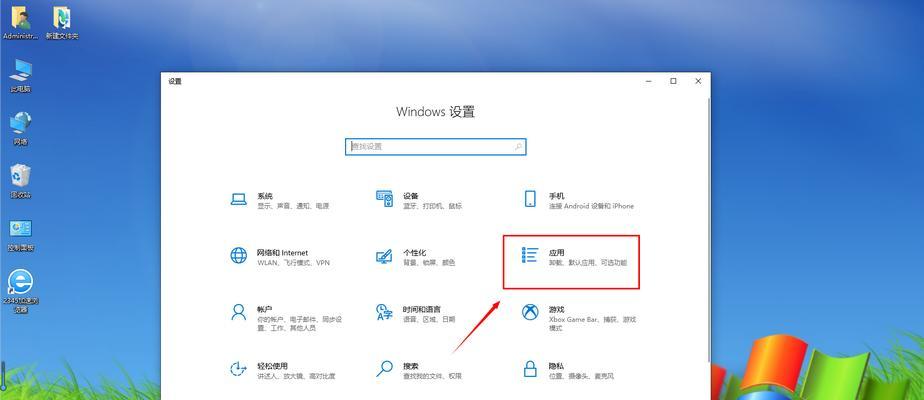The image size is (924, 400).
Task: Open the 搜索 (Search) magnifier category icon
Action: coord(384,369)
